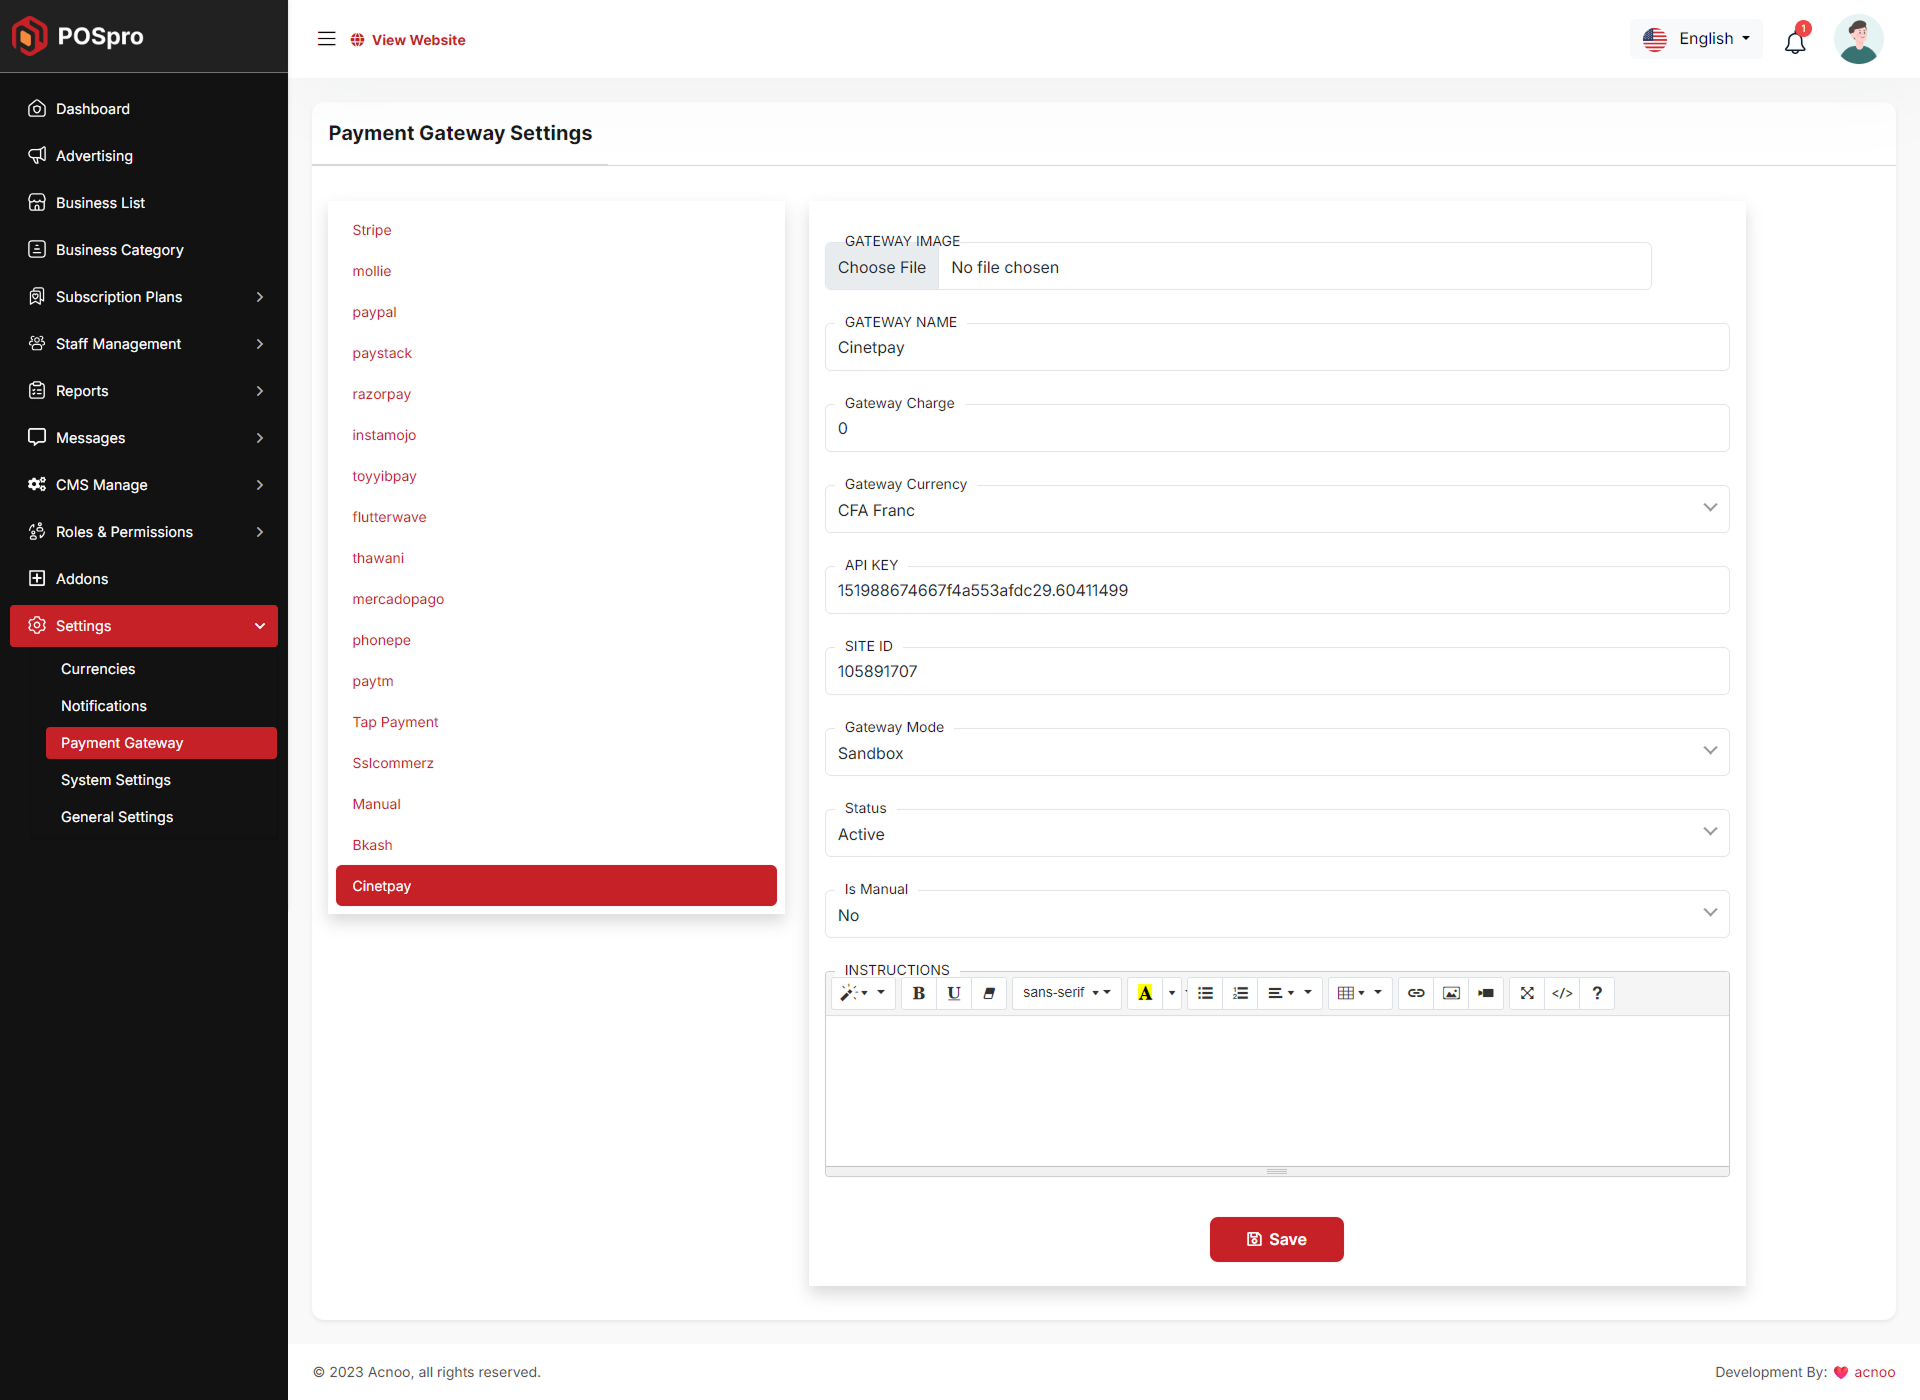Insert a hyperlink in the instructions editor
Screen dimensions: 1920x1400
[1416, 993]
